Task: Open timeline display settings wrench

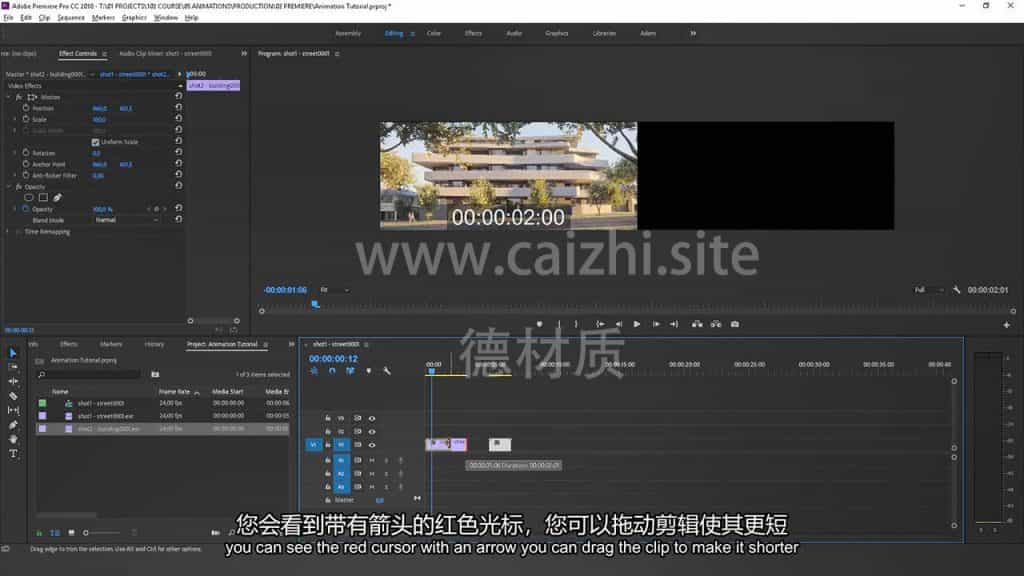Action: (x=387, y=371)
